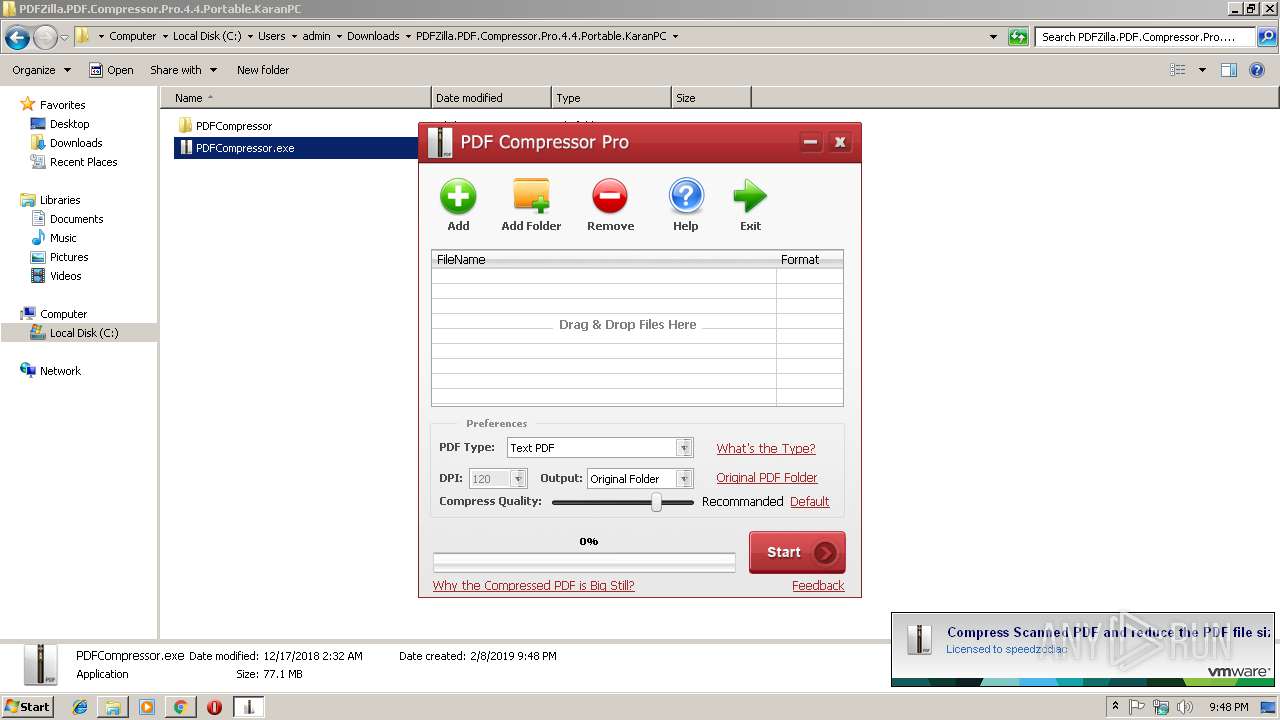Click the What's the Type? link
This screenshot has width=1280, height=720.
(766, 448)
